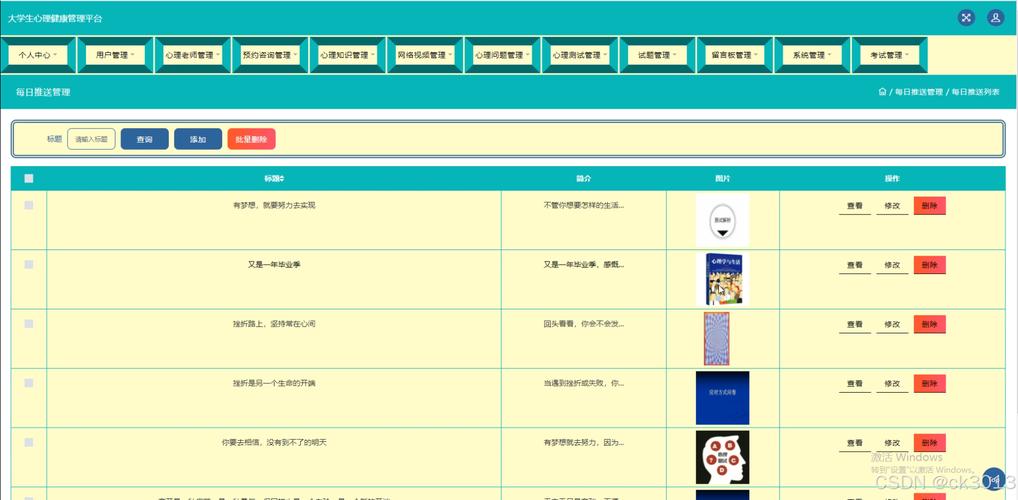Click the 查询 search button

click(144, 139)
